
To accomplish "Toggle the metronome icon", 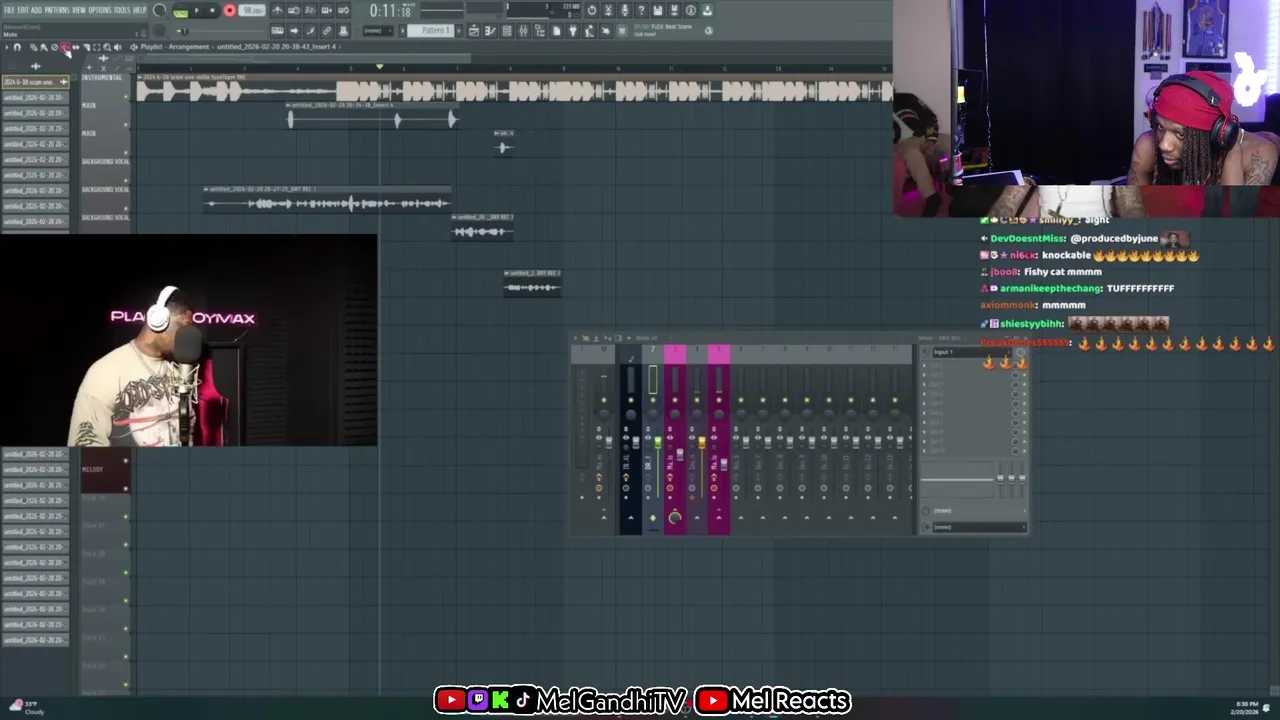I will coord(278,10).
